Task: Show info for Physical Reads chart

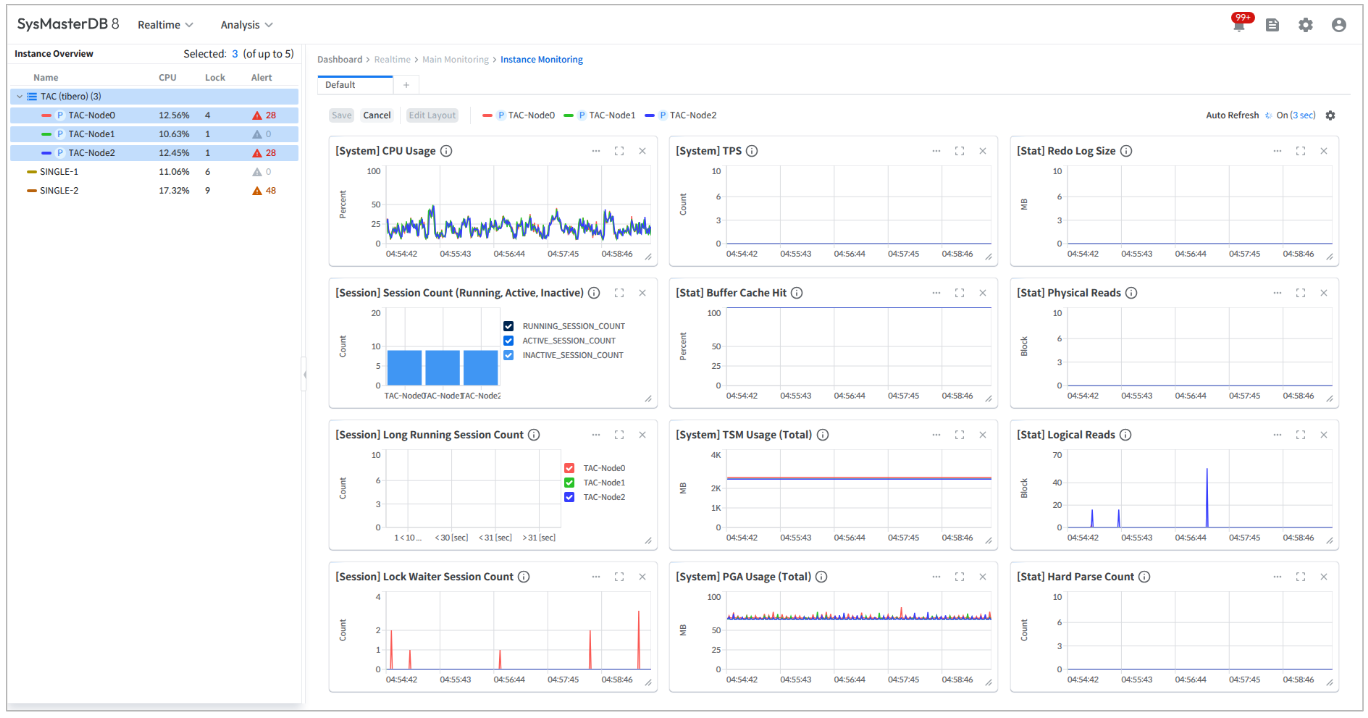Action: coord(1131,293)
